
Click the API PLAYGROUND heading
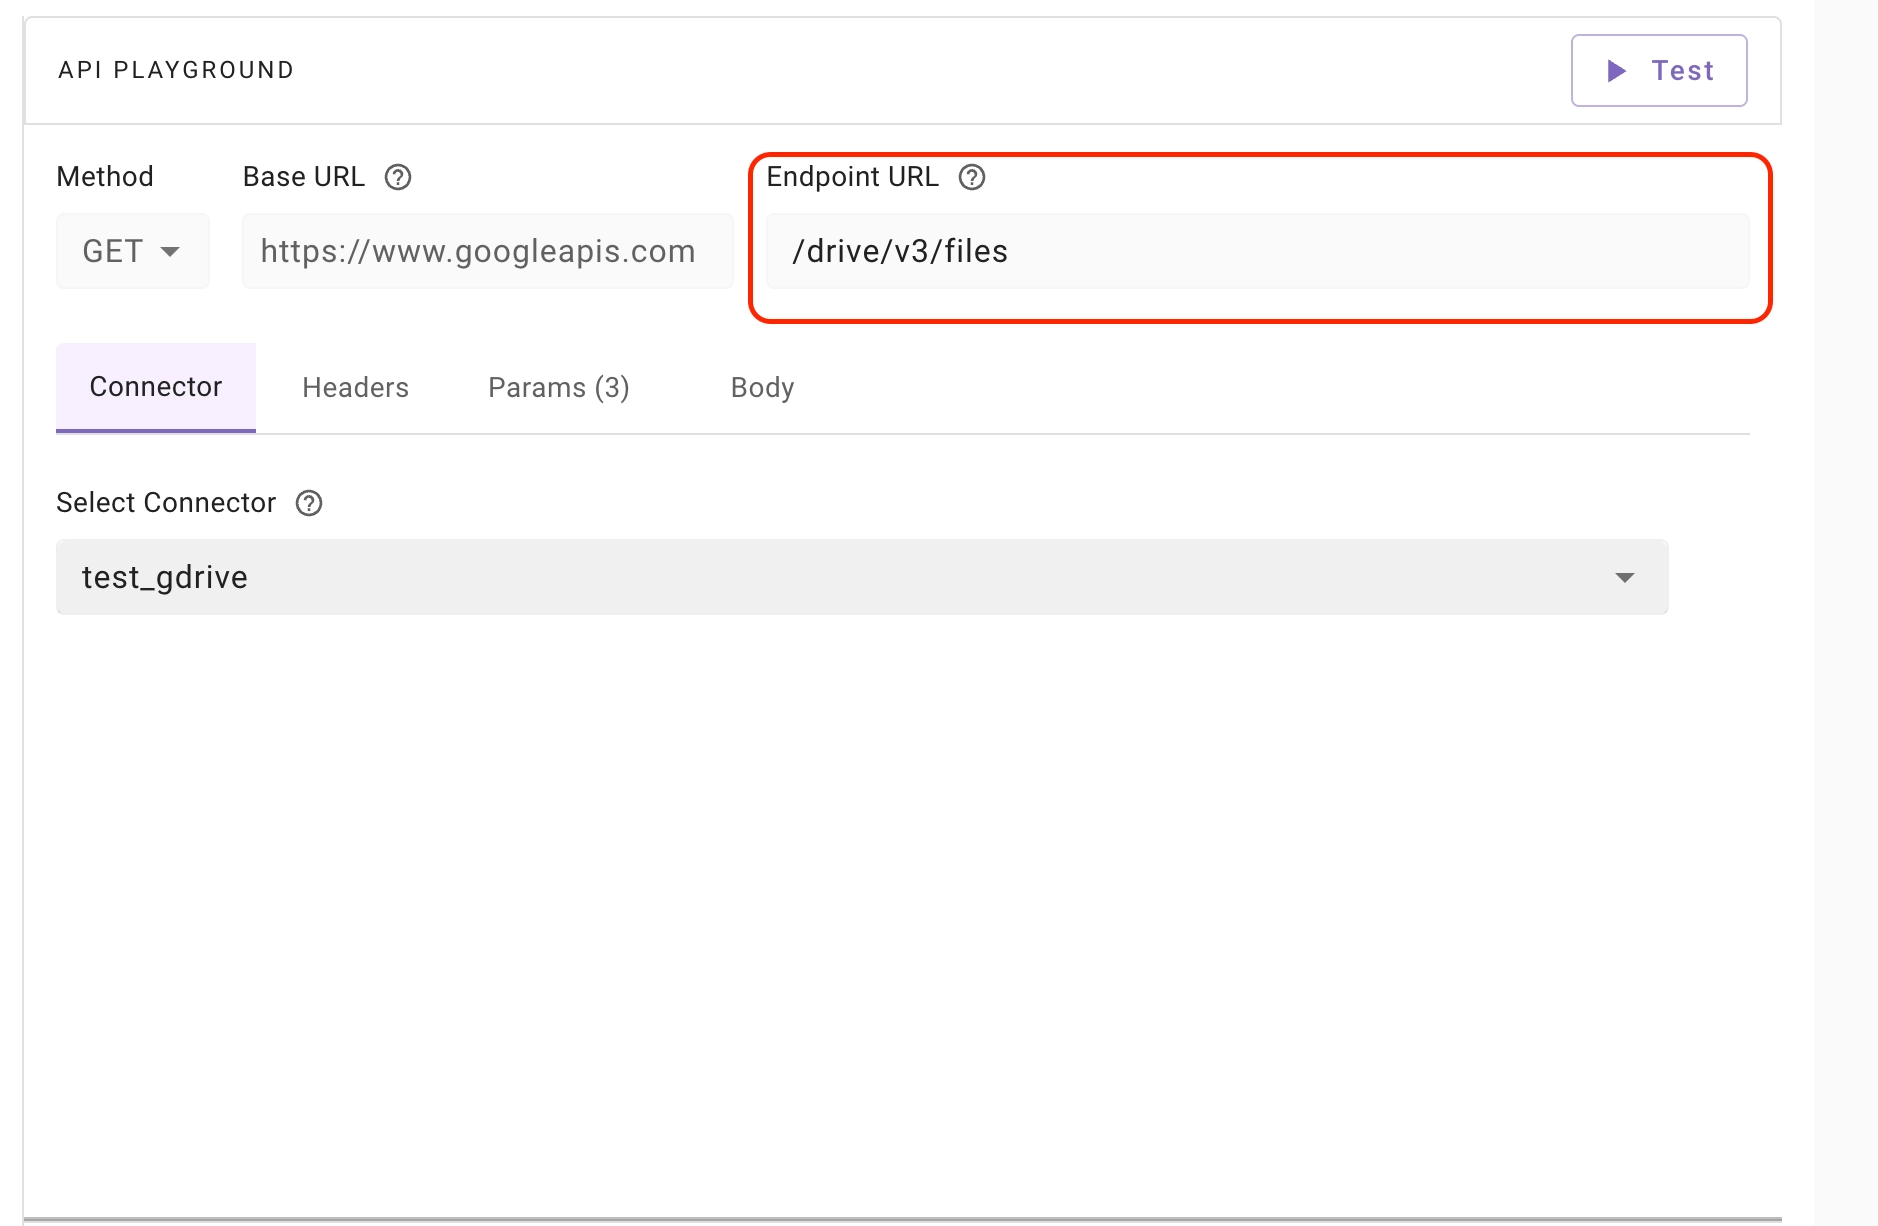point(176,70)
